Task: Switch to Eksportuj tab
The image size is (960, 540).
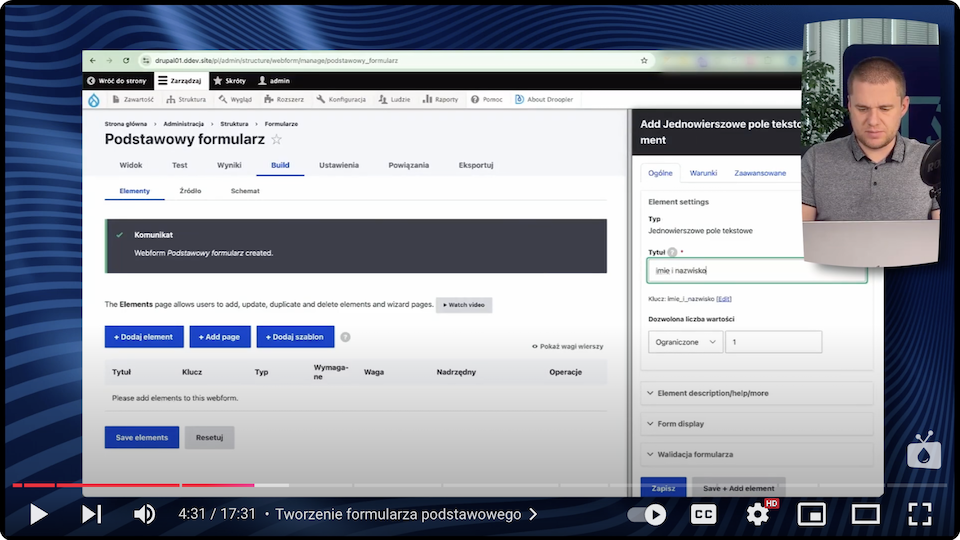Action: (x=476, y=165)
